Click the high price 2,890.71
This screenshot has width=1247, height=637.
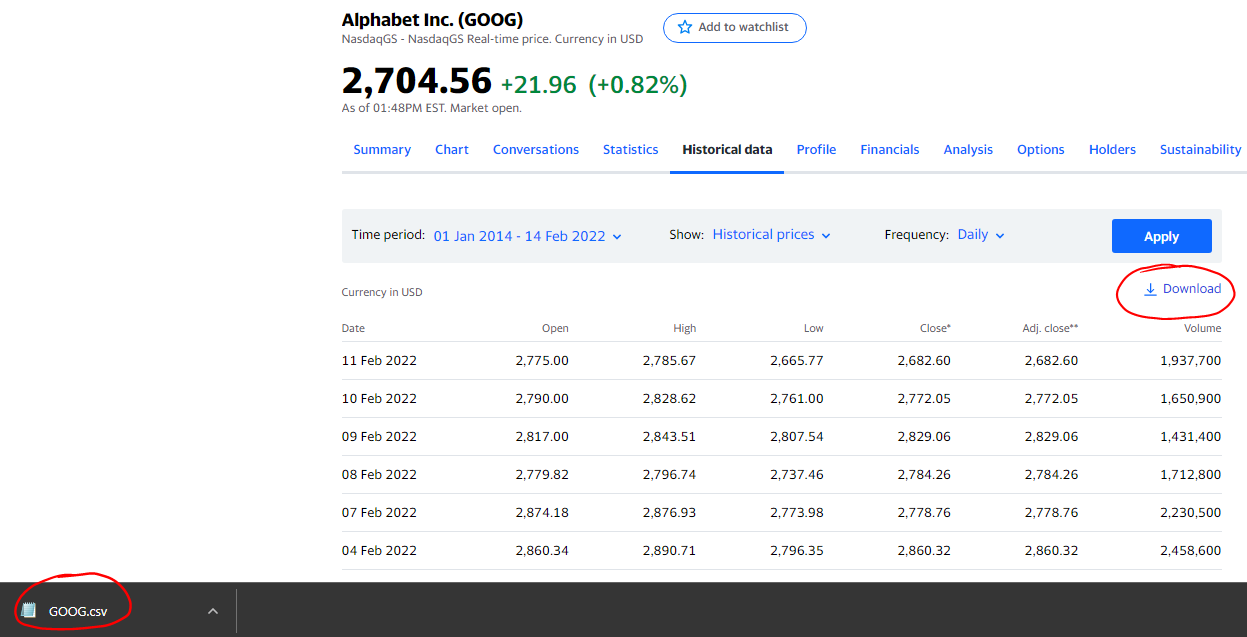coord(669,551)
